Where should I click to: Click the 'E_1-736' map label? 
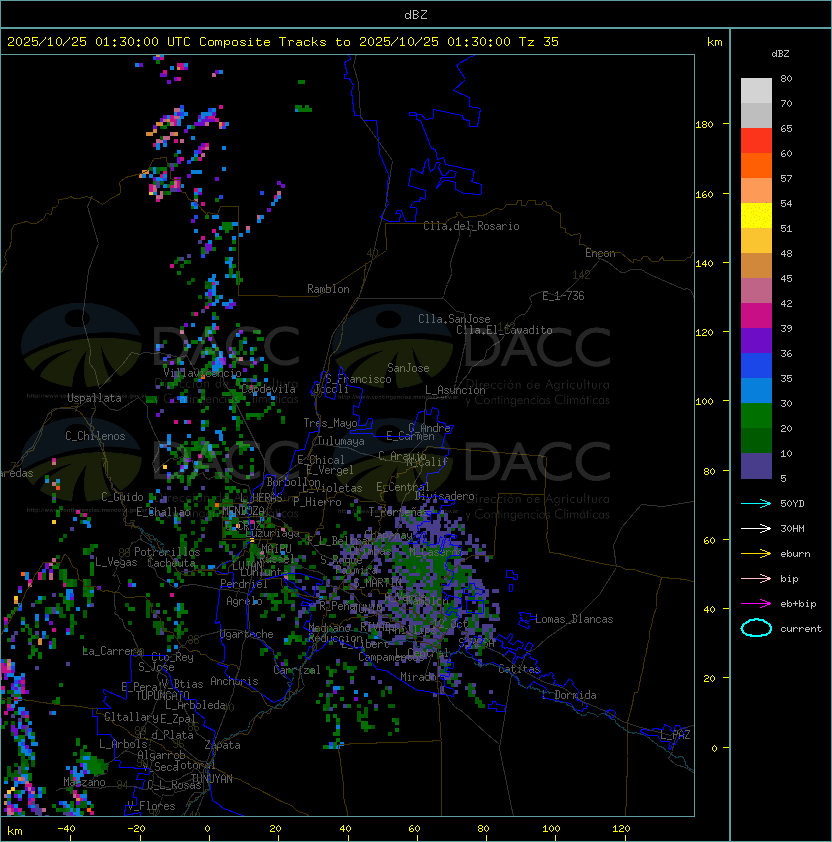click(563, 296)
